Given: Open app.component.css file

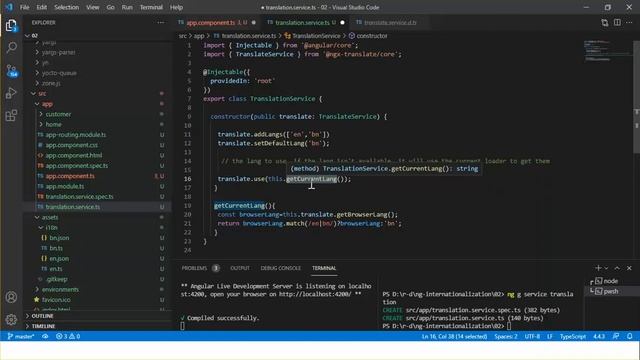Looking at the screenshot, I should (71, 145).
